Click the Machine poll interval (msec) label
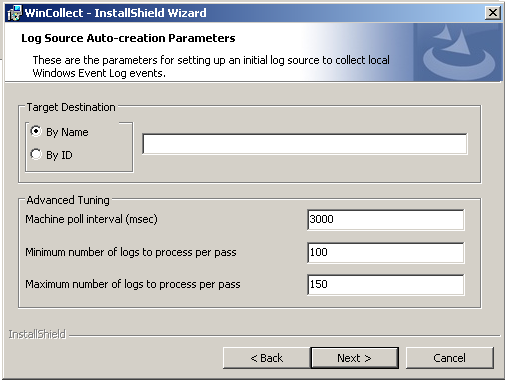505x381 pixels. pos(91,219)
